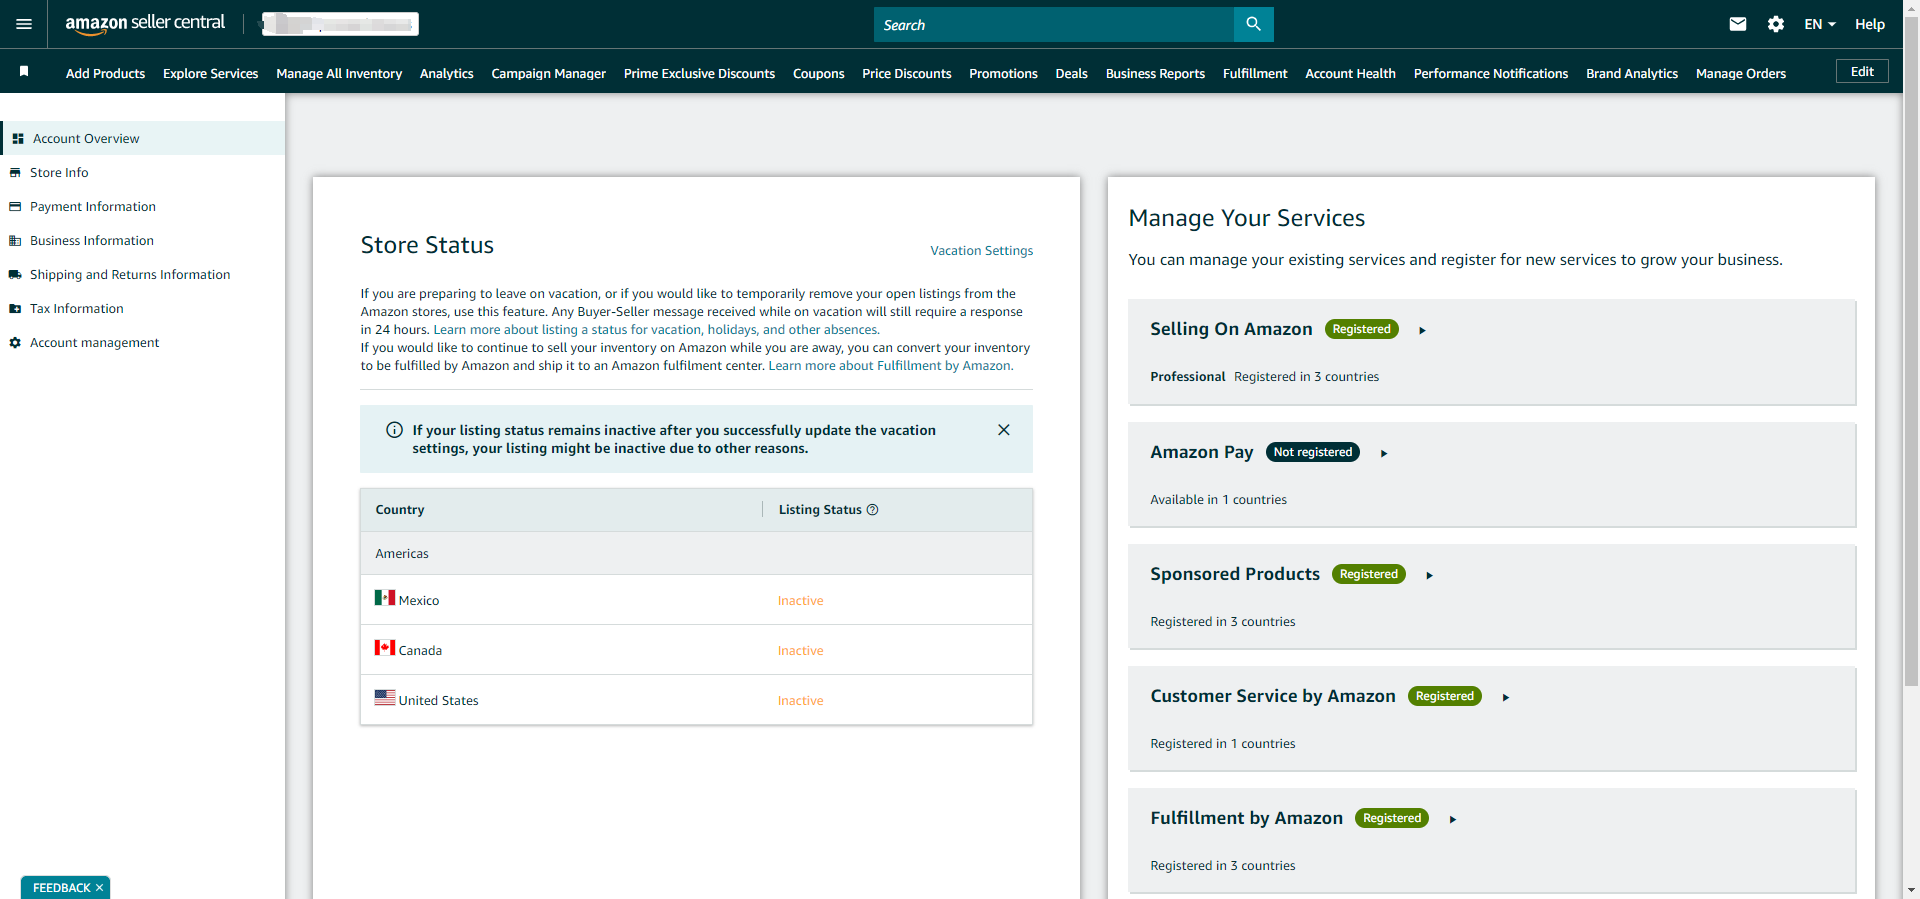Image resolution: width=1920 pixels, height=899 pixels.
Task: Open the Coupons page
Action: coord(818,74)
